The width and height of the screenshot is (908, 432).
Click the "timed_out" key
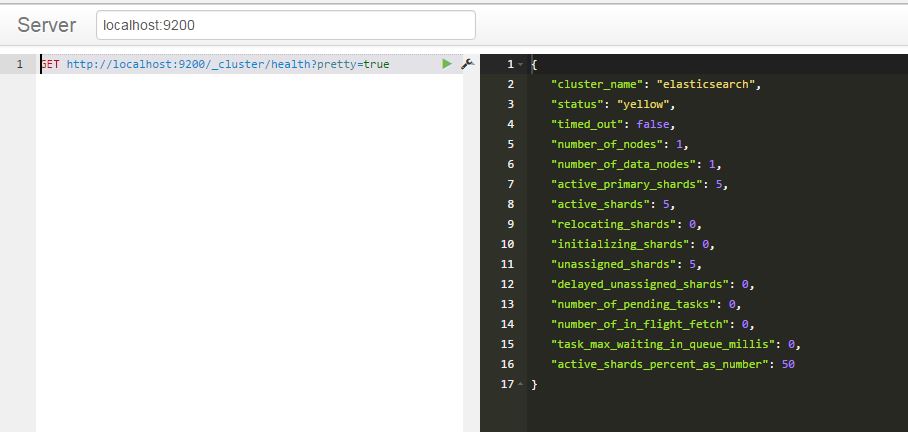(x=587, y=125)
